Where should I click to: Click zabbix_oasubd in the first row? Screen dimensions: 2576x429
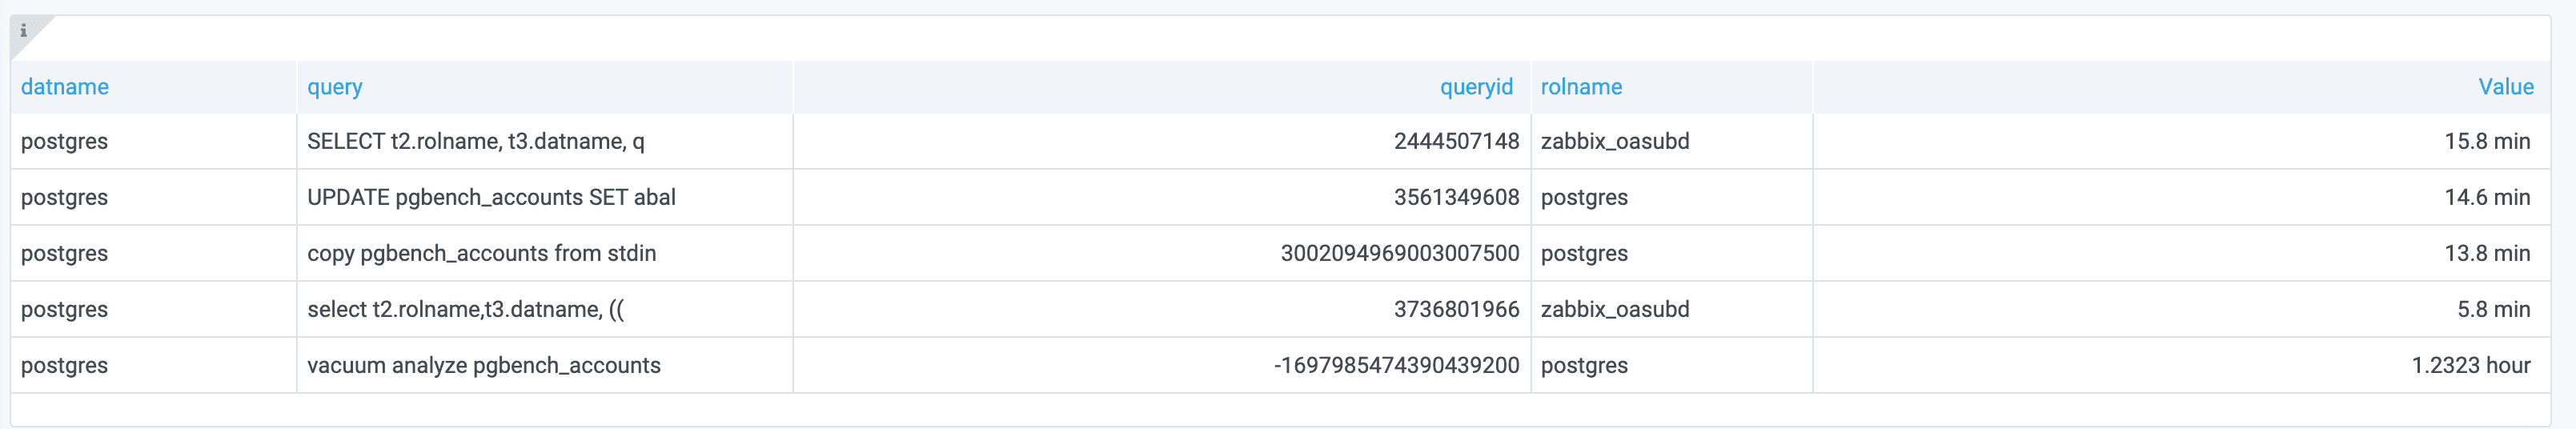tap(1615, 141)
